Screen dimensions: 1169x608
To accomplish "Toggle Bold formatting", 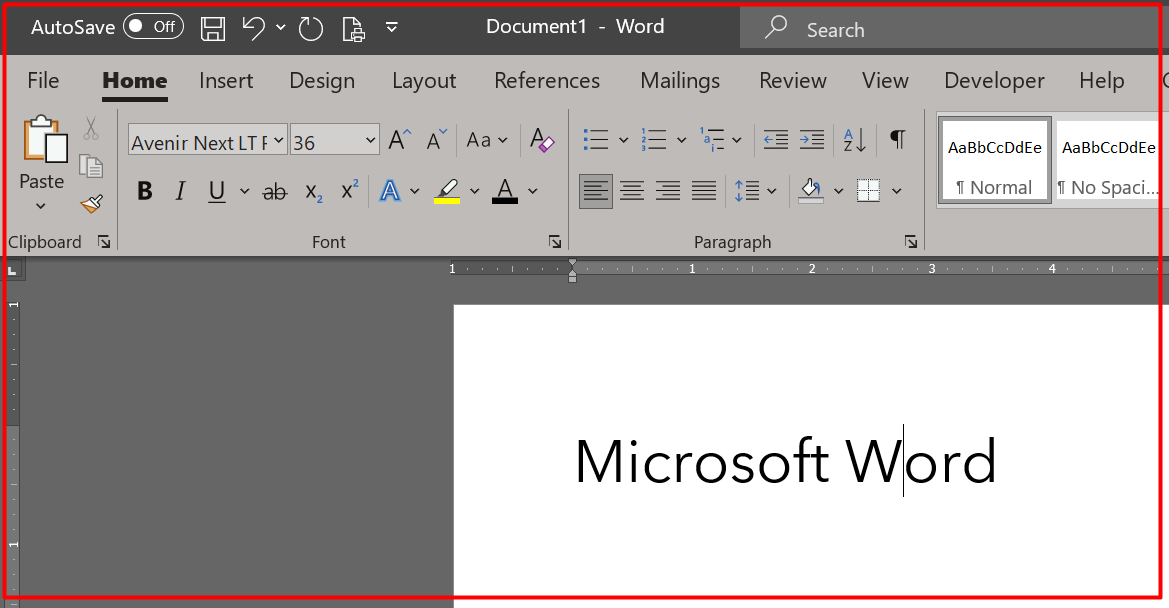I will coord(145,191).
